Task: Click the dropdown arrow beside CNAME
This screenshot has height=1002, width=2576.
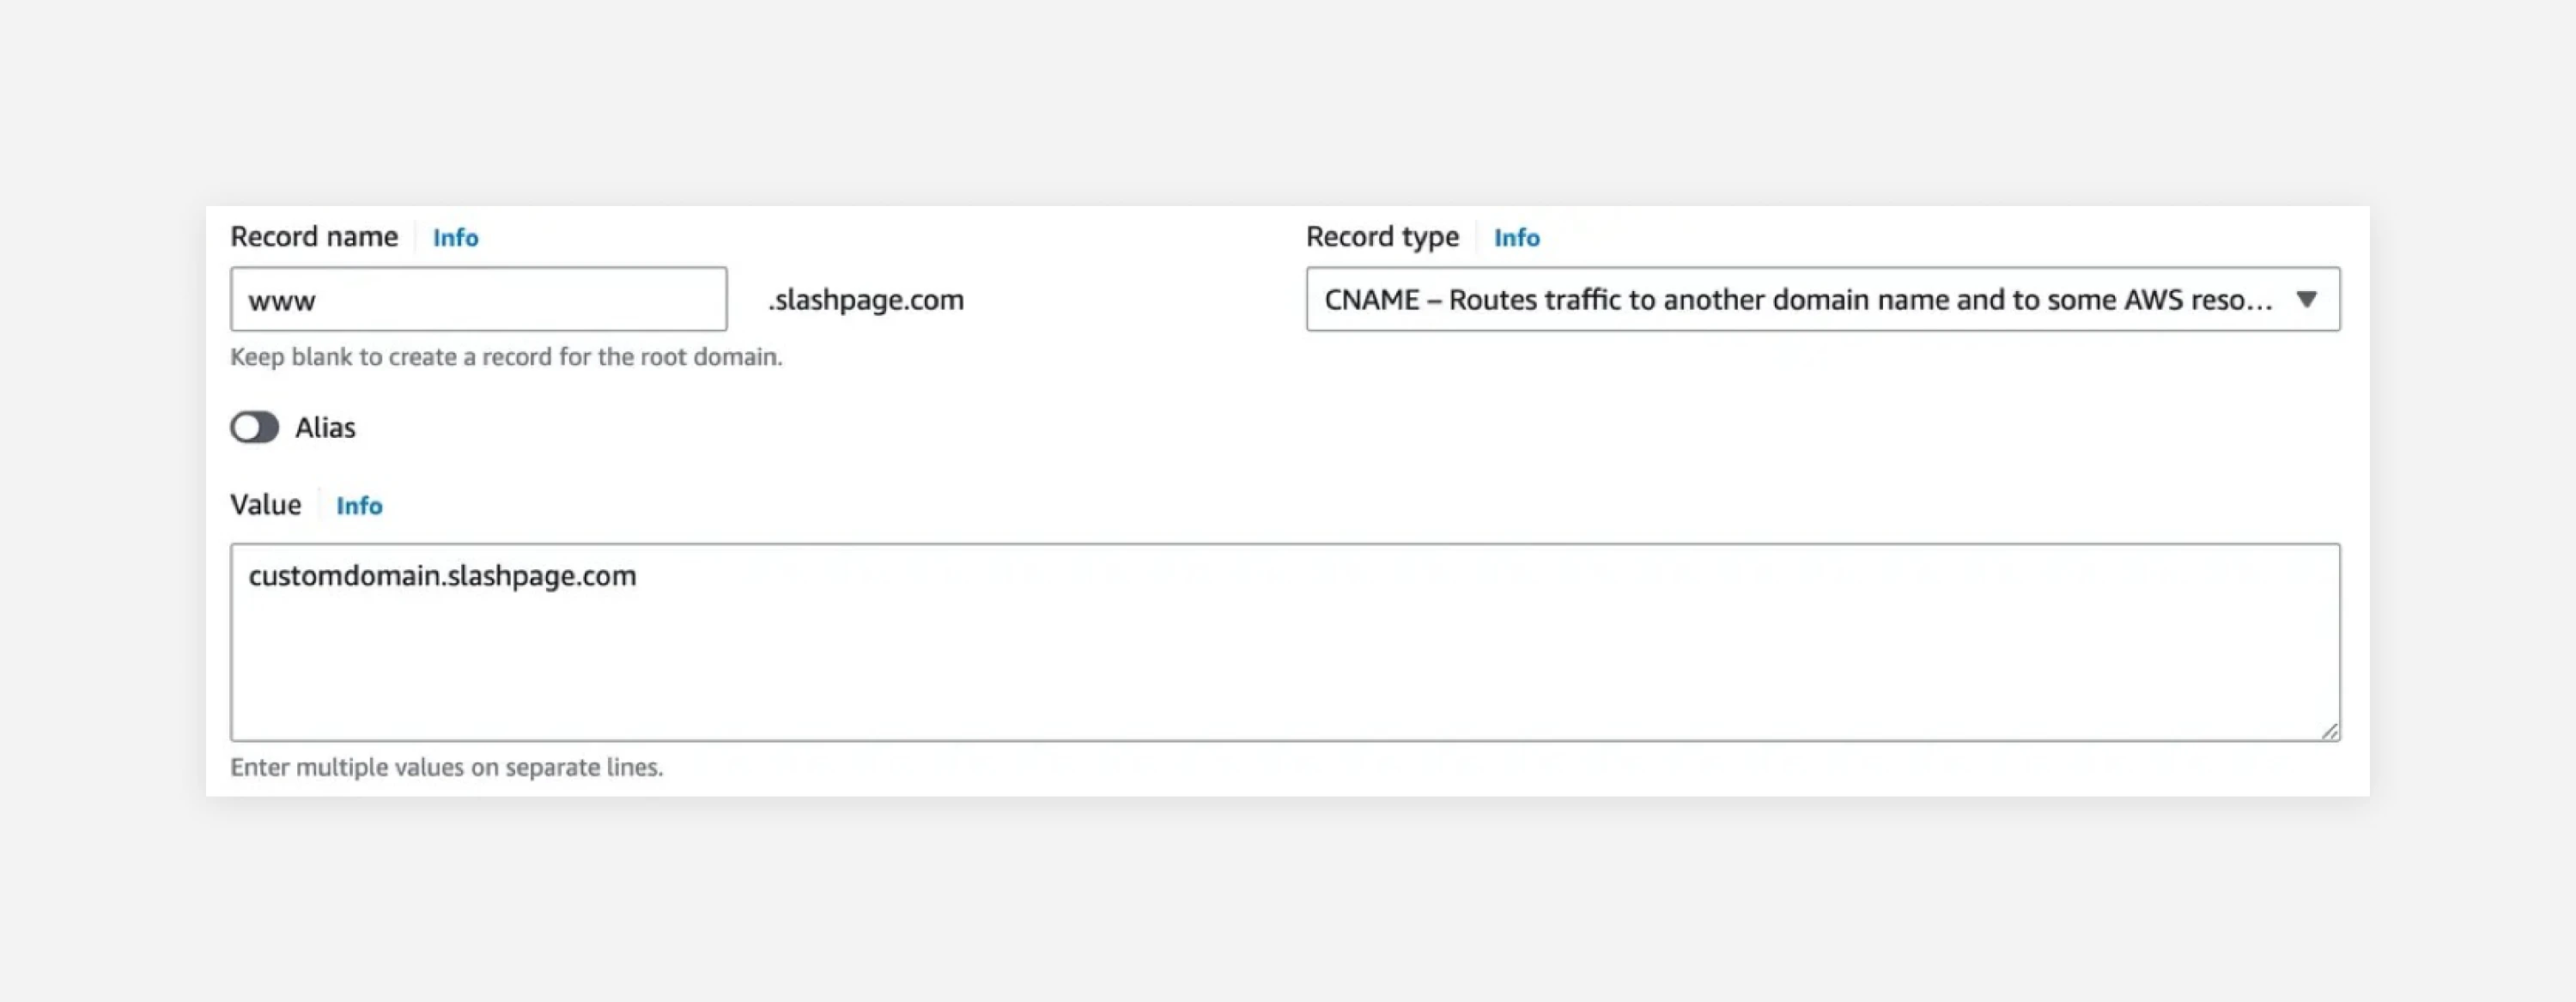Action: click(2306, 299)
